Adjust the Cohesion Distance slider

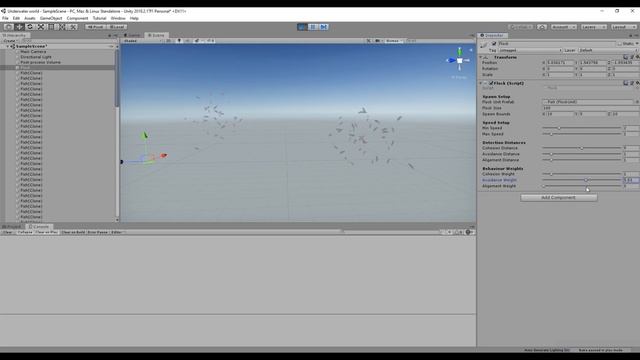pyautogui.click(x=582, y=148)
